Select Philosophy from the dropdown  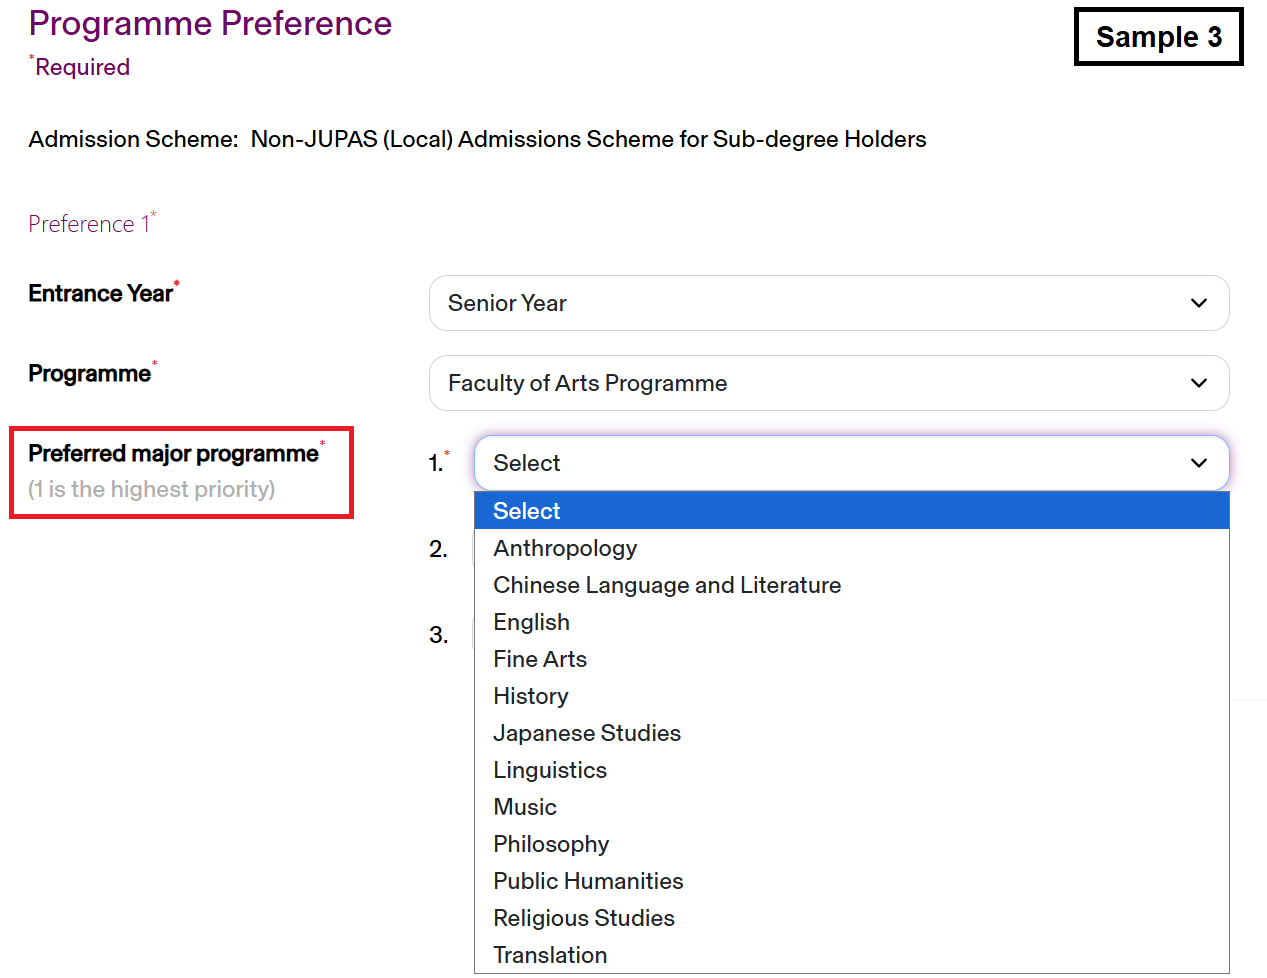pos(551,844)
